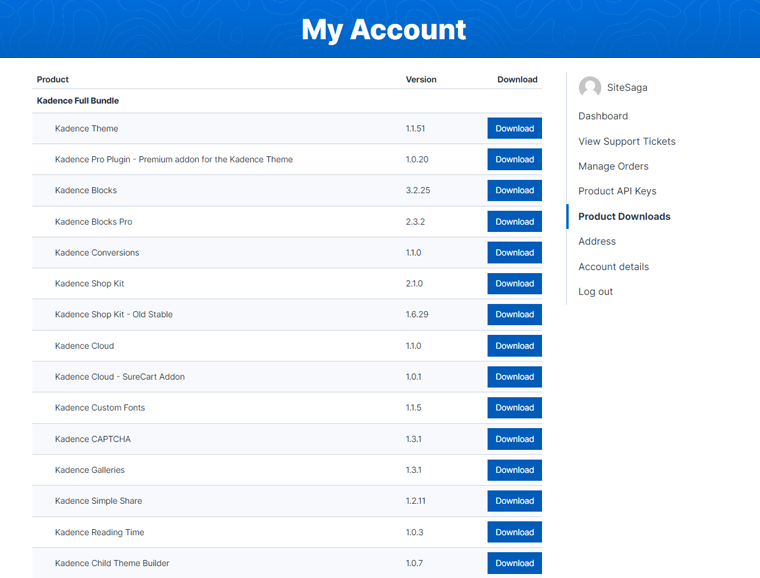Download Kadence Child Theme Builder

coord(514,563)
